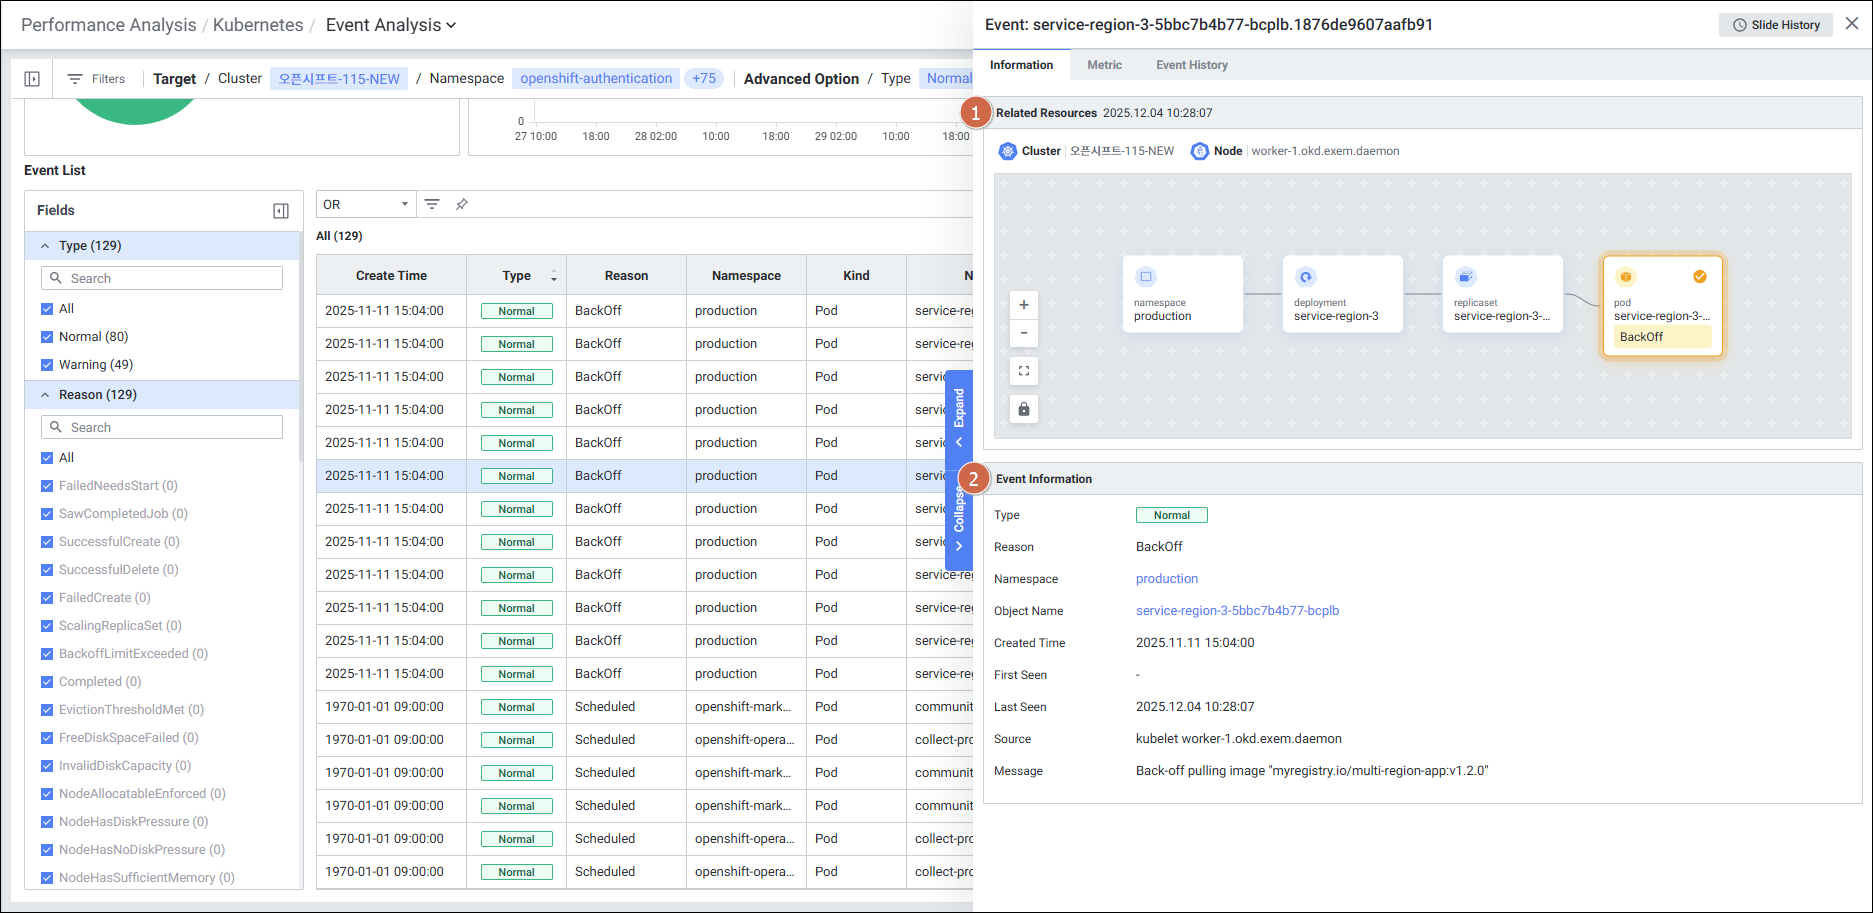This screenshot has width=1873, height=913.
Task: Click the pin icon above event table
Action: (x=462, y=204)
